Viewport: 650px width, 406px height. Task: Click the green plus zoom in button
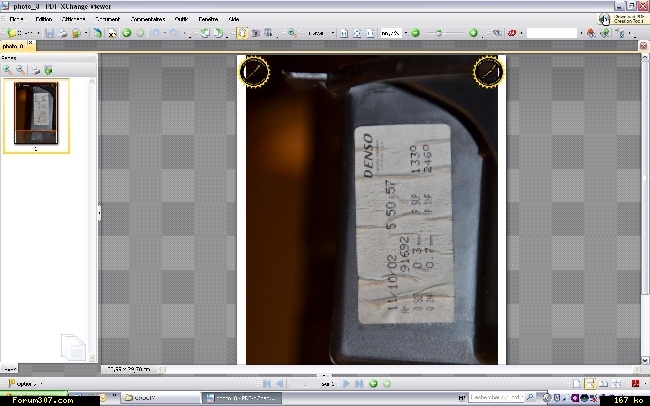click(473, 33)
